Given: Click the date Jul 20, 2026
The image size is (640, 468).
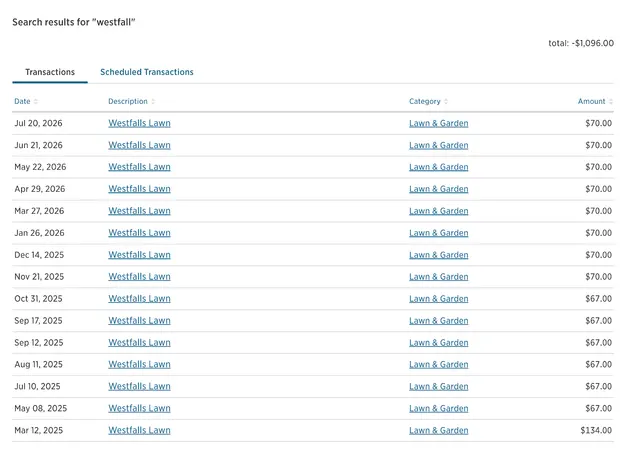Looking at the screenshot, I should (38, 123).
